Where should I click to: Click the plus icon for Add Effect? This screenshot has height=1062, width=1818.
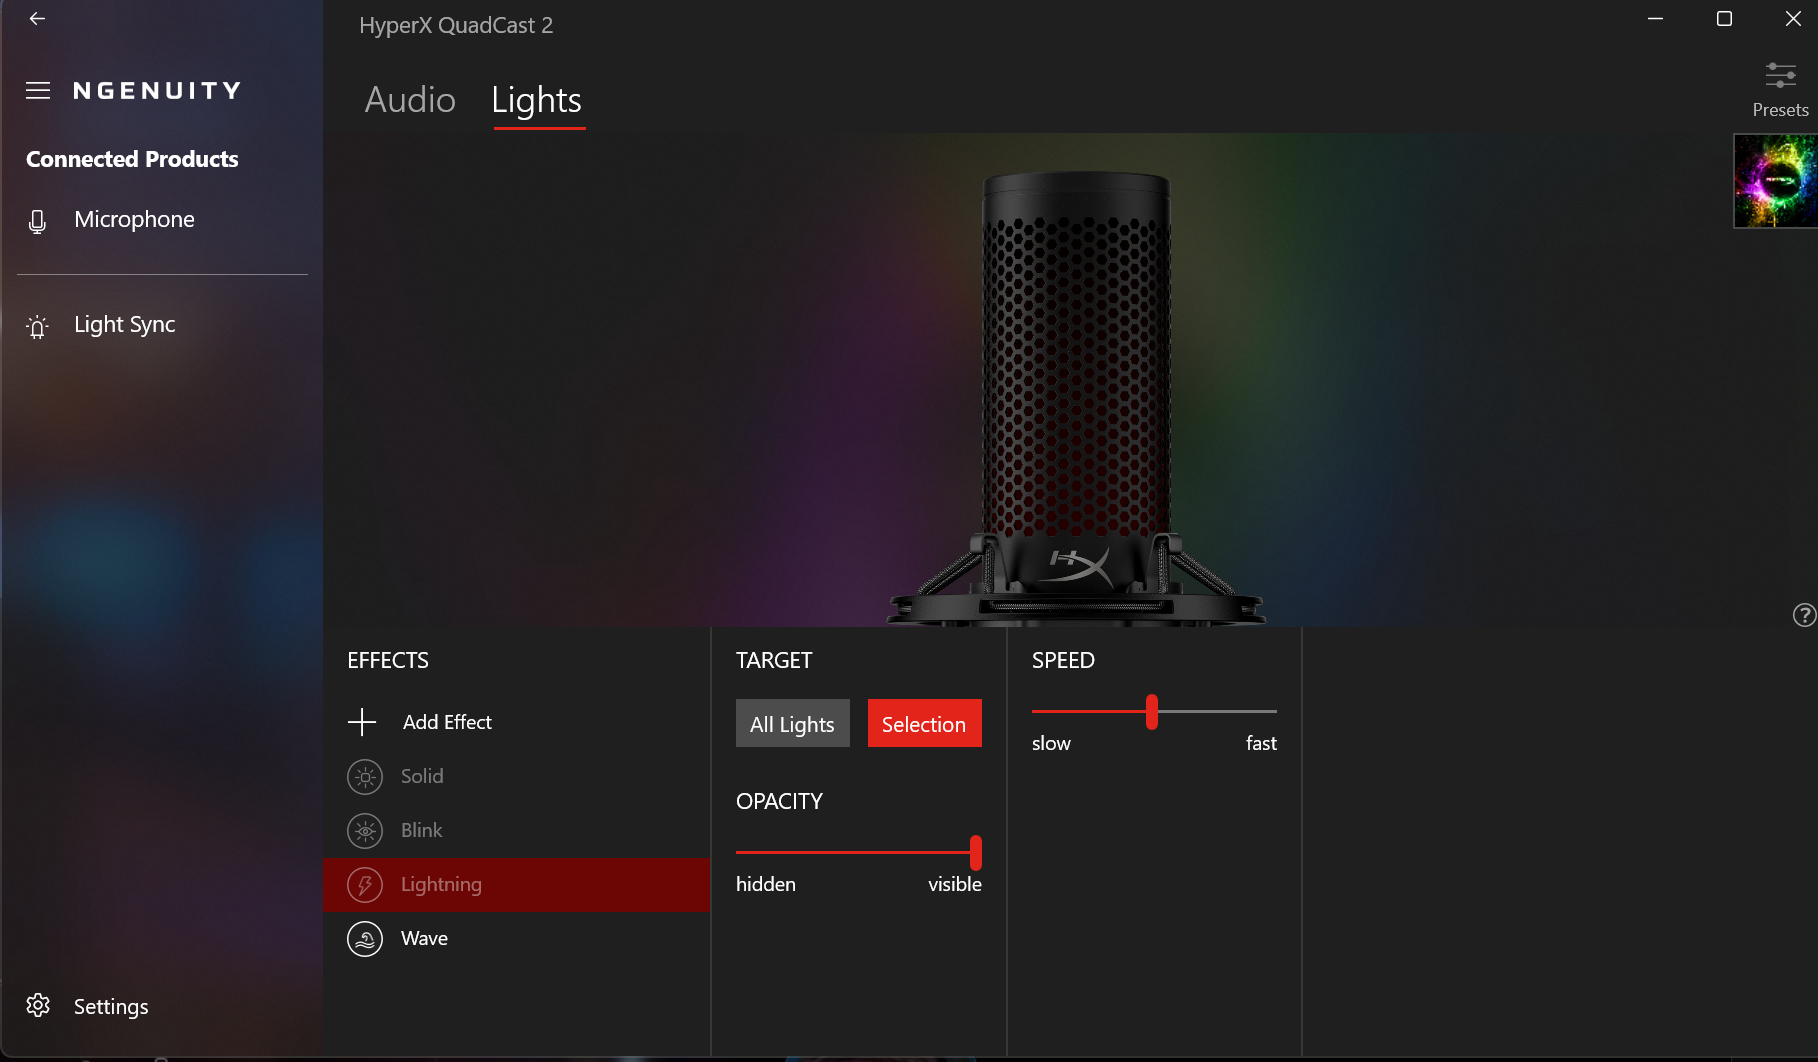coord(362,722)
